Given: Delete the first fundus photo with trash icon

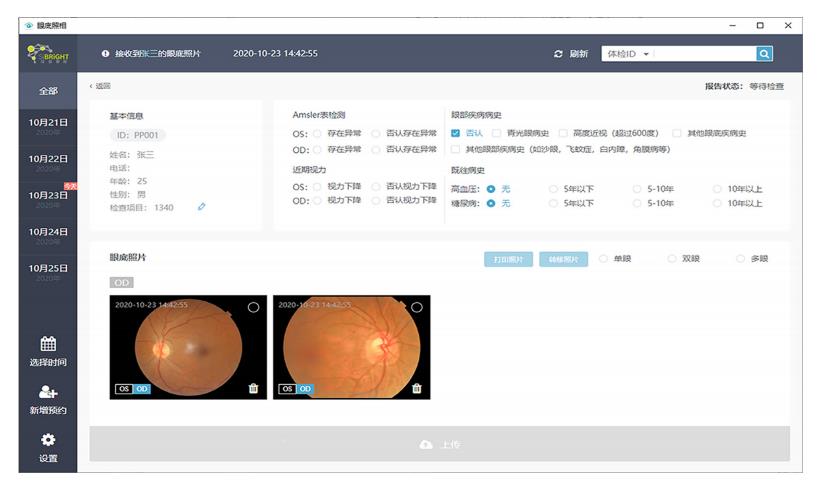Looking at the screenshot, I should [x=253, y=388].
